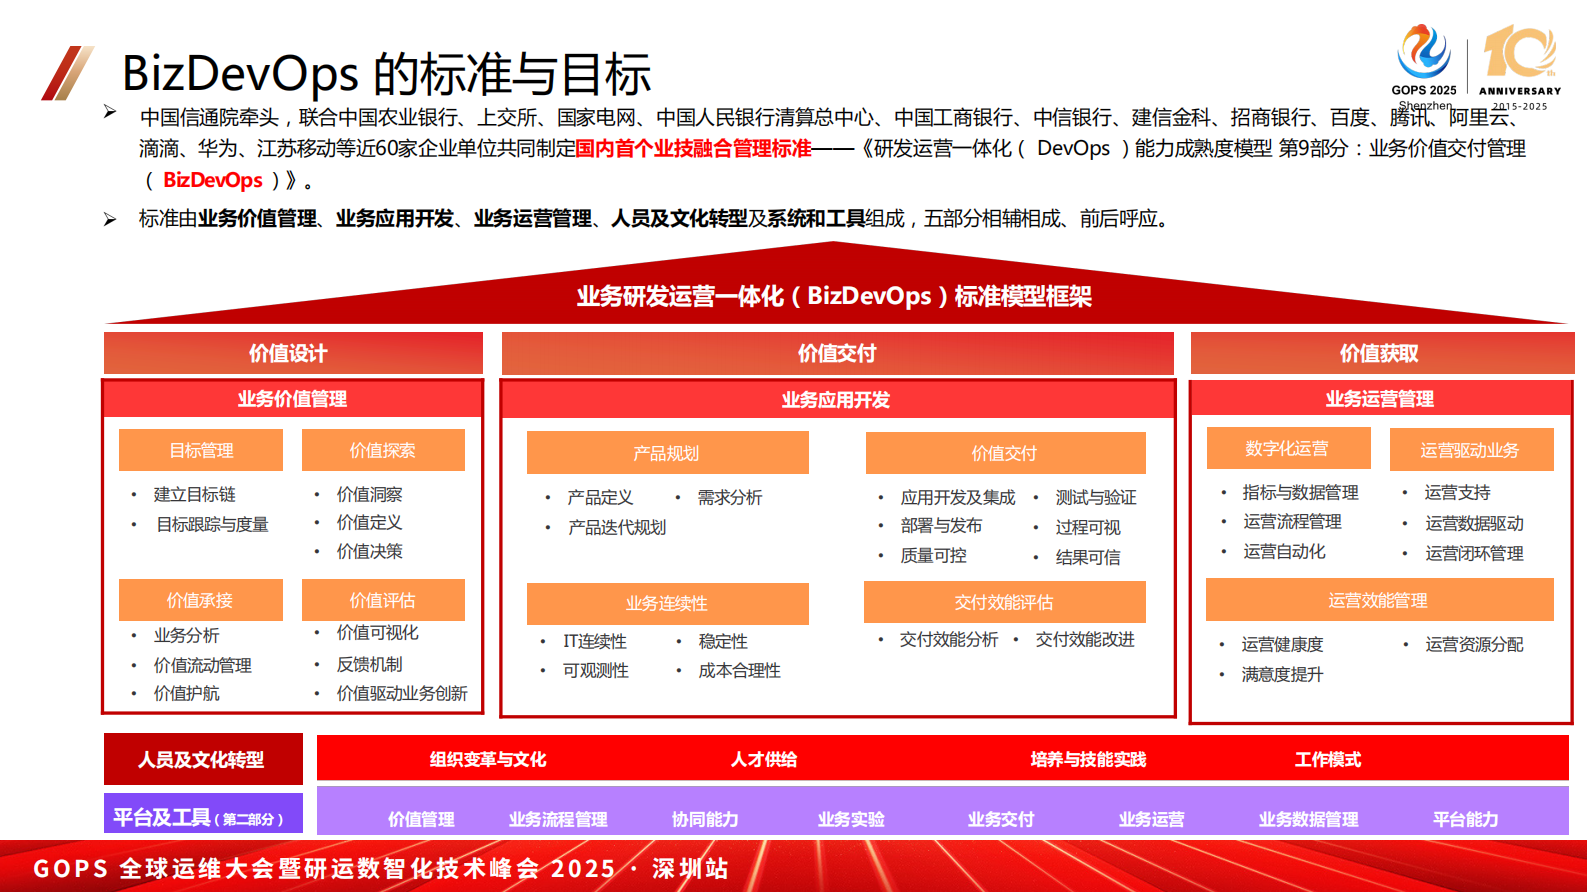
Task: Click the bullet 需求分析
Action: point(730,497)
